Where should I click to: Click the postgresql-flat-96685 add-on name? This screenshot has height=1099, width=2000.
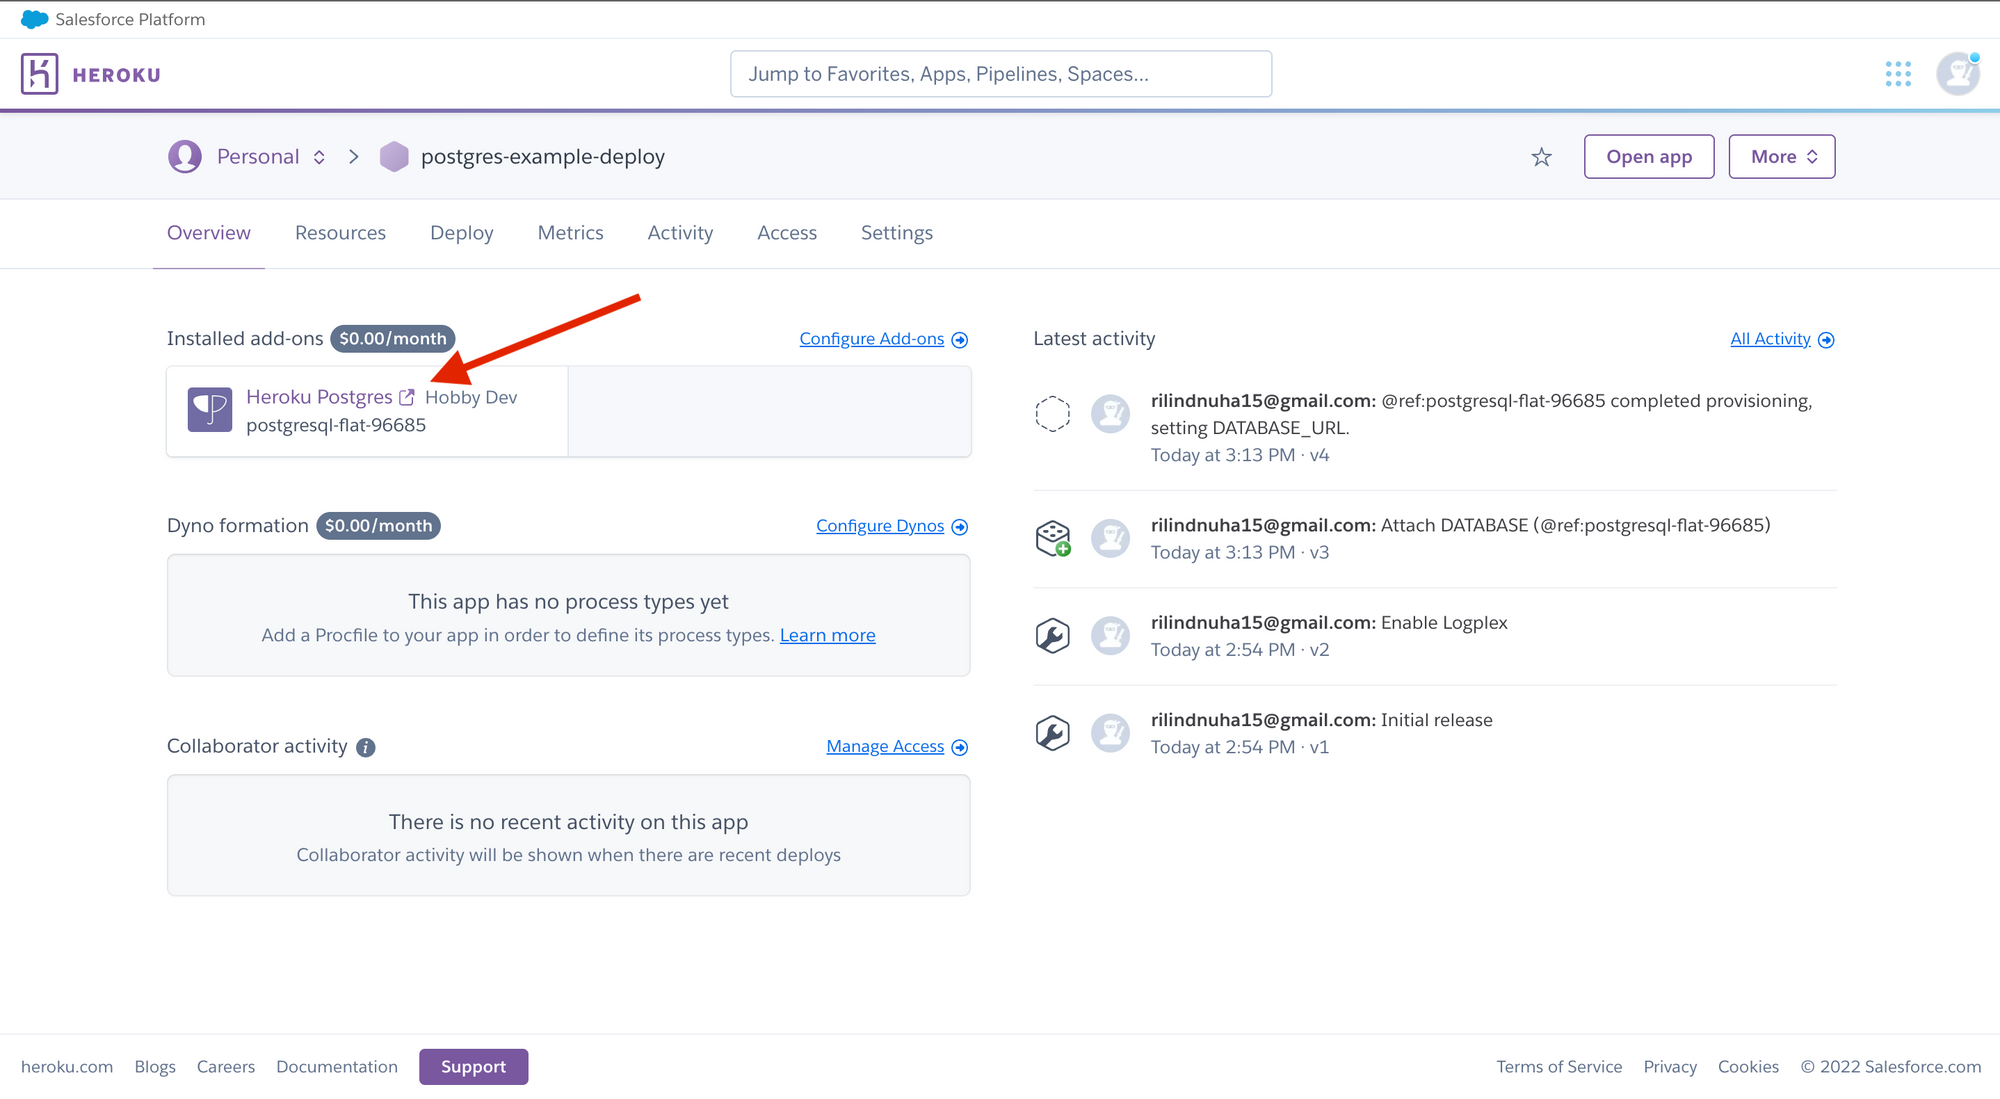point(336,425)
